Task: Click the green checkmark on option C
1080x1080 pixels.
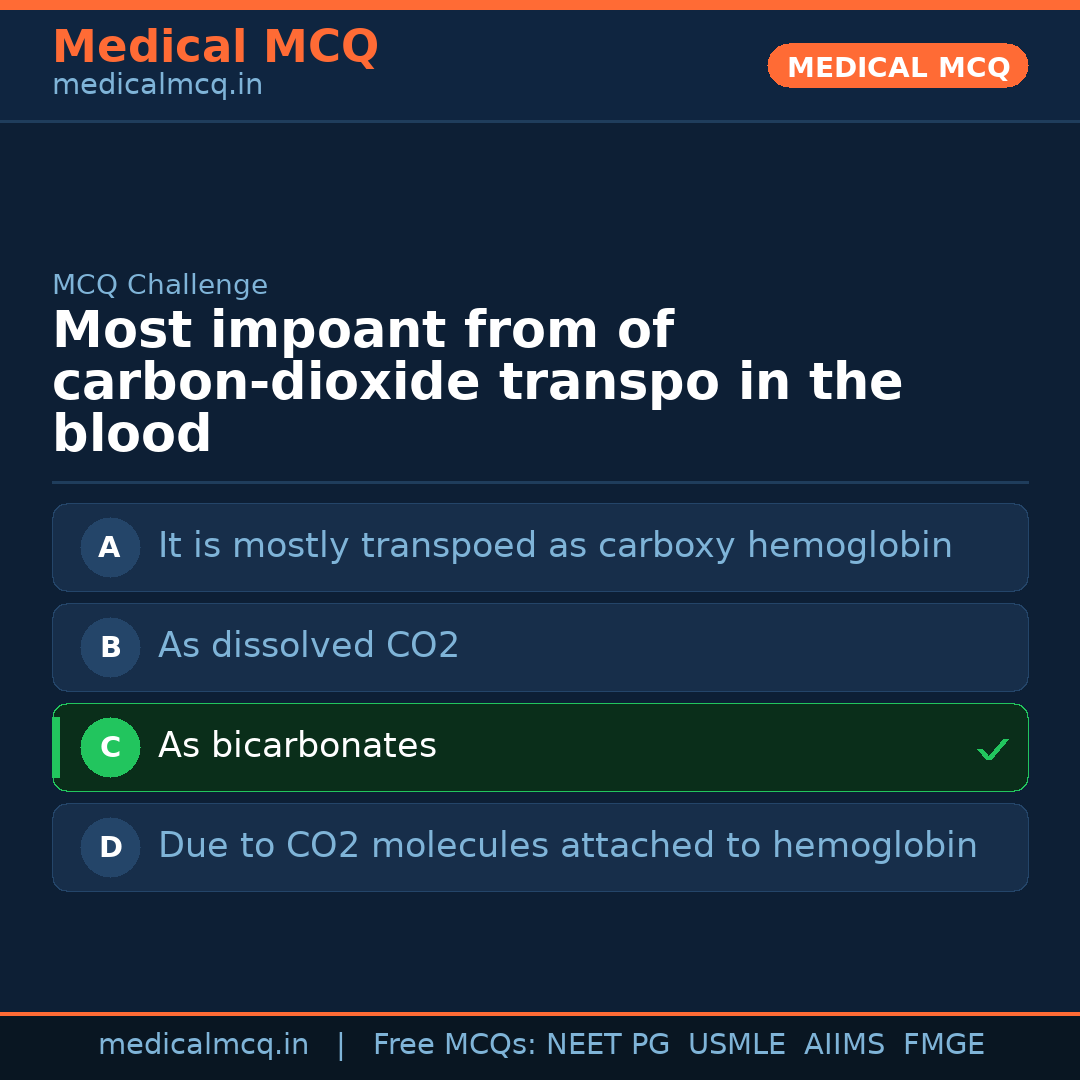Action: [x=992, y=749]
